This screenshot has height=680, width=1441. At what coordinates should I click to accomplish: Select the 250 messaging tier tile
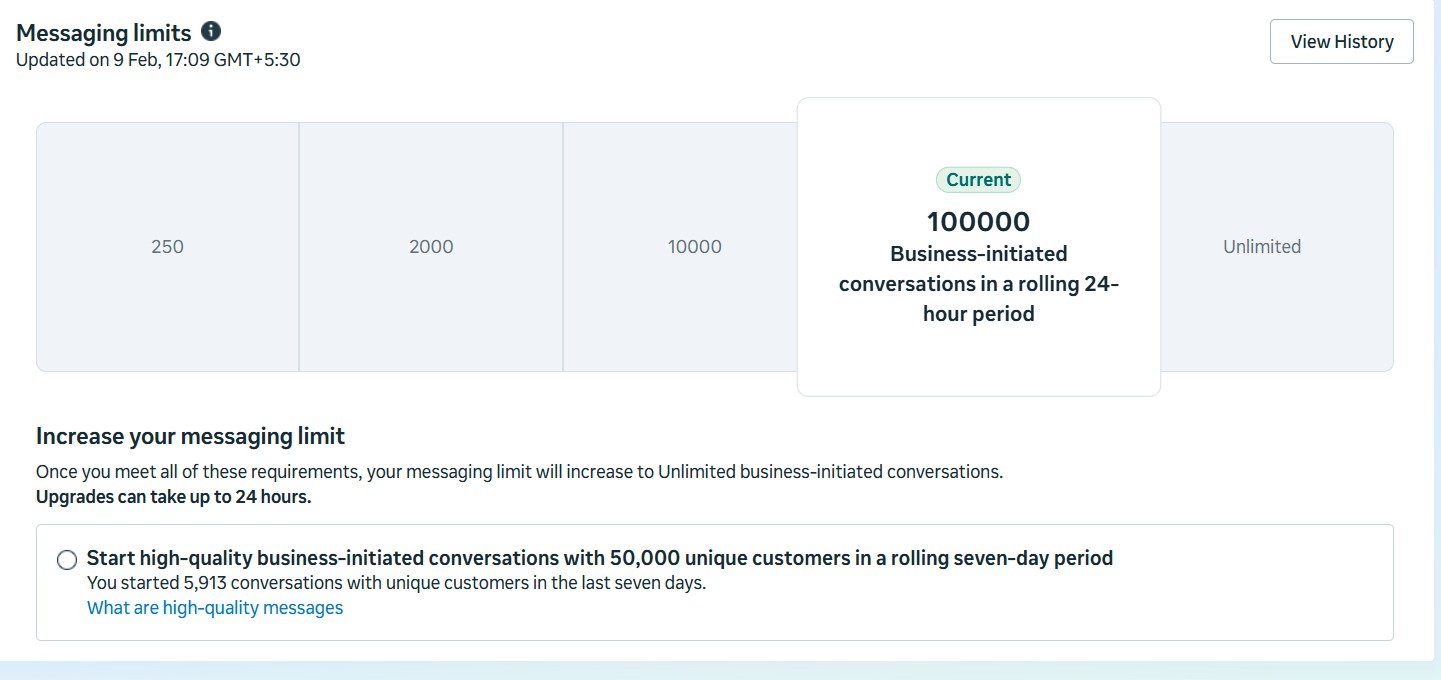point(167,246)
